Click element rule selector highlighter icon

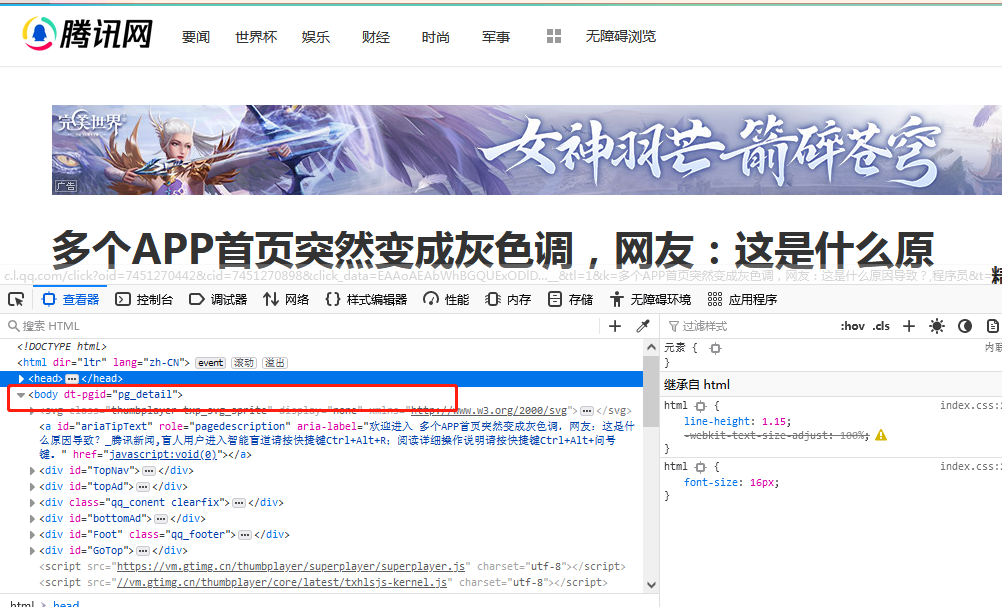715,348
